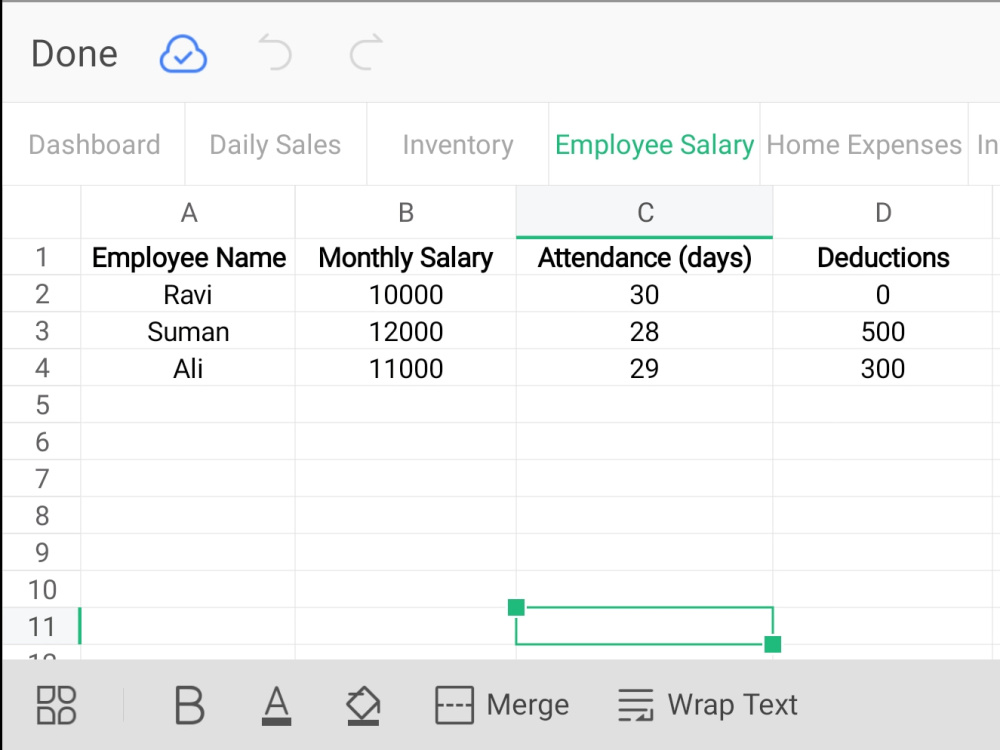1000x750 pixels.
Task: Open the font color tool
Action: coord(276,705)
